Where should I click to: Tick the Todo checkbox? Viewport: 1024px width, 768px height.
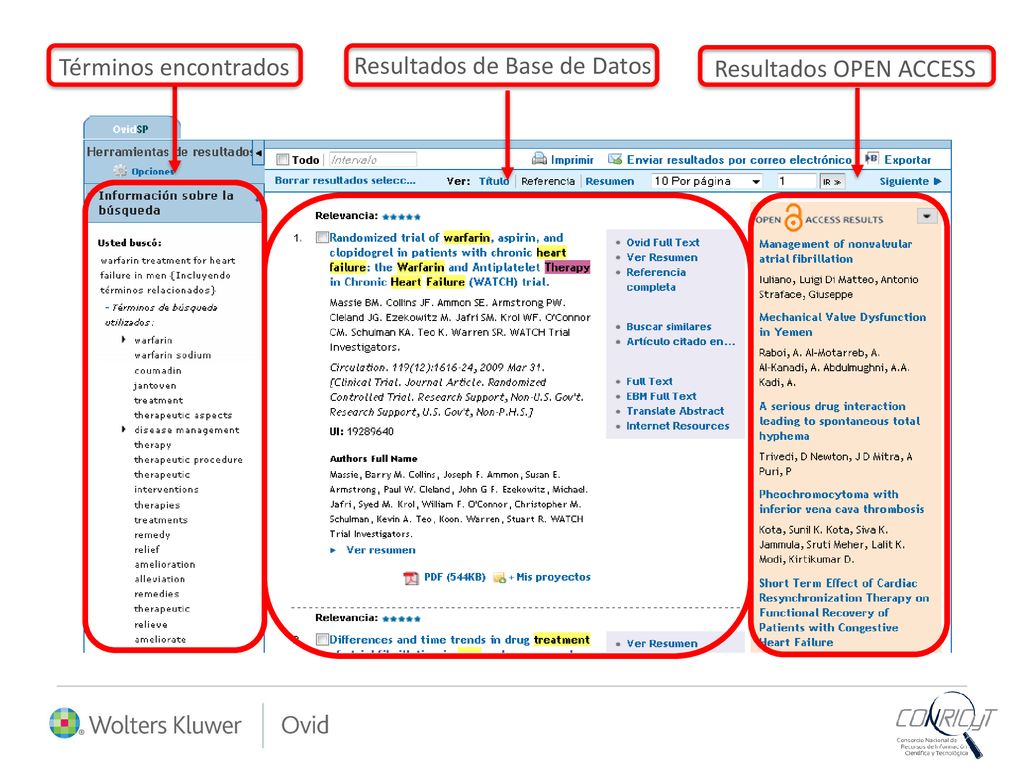(283, 159)
